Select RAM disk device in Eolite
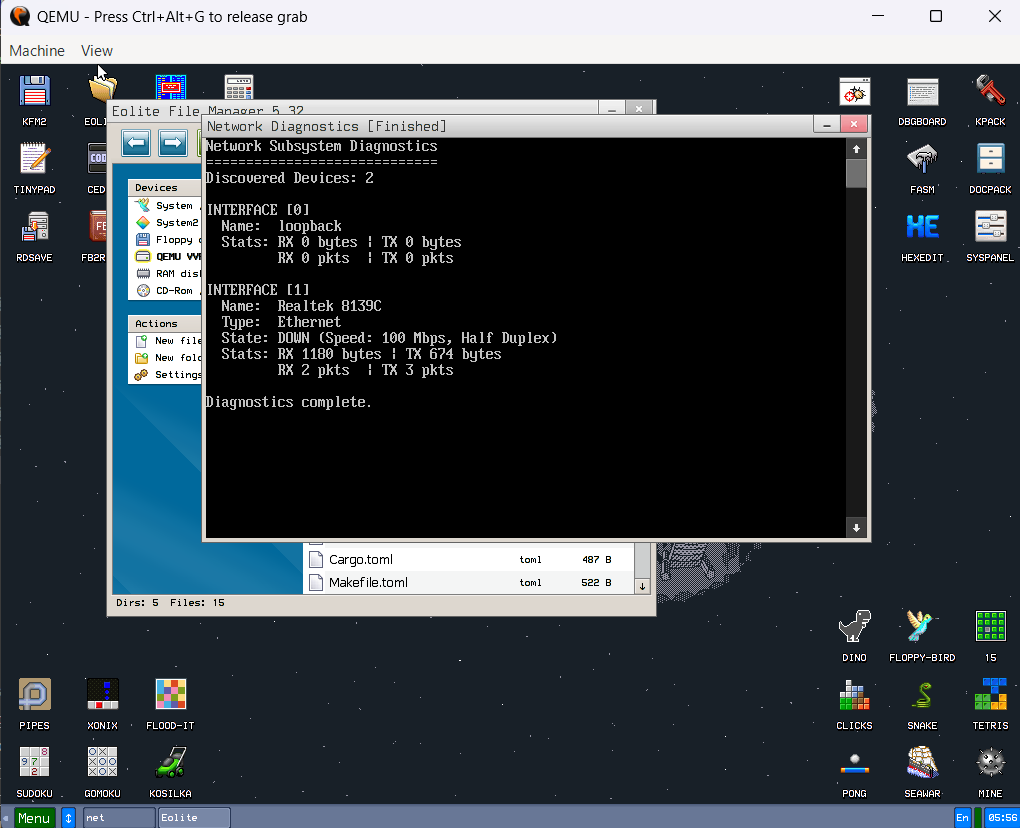Image resolution: width=1020 pixels, height=828 pixels. (x=168, y=273)
